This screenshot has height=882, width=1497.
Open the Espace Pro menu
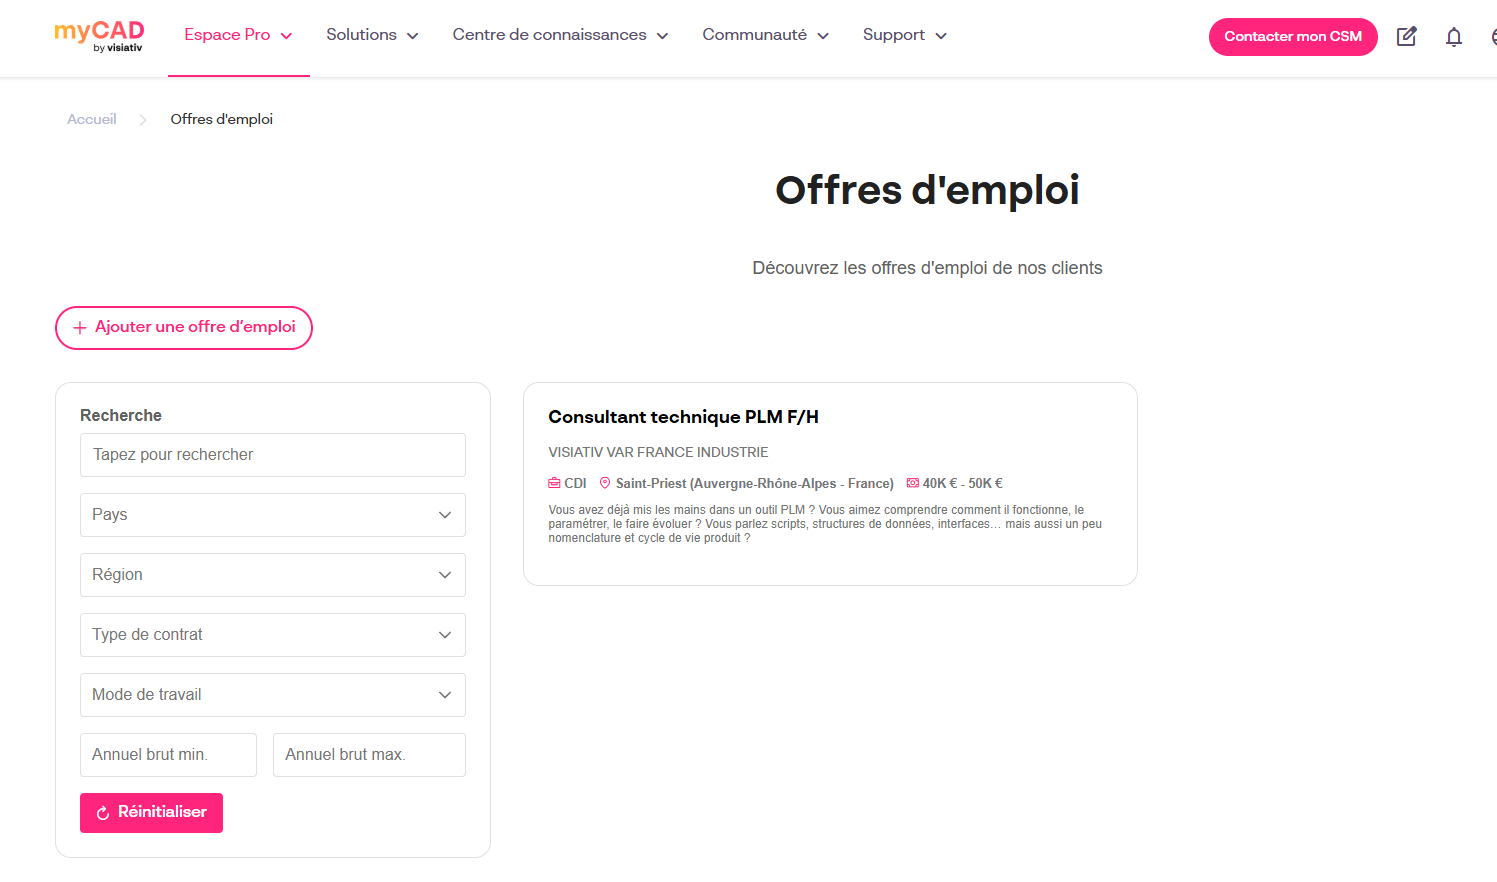(x=238, y=35)
